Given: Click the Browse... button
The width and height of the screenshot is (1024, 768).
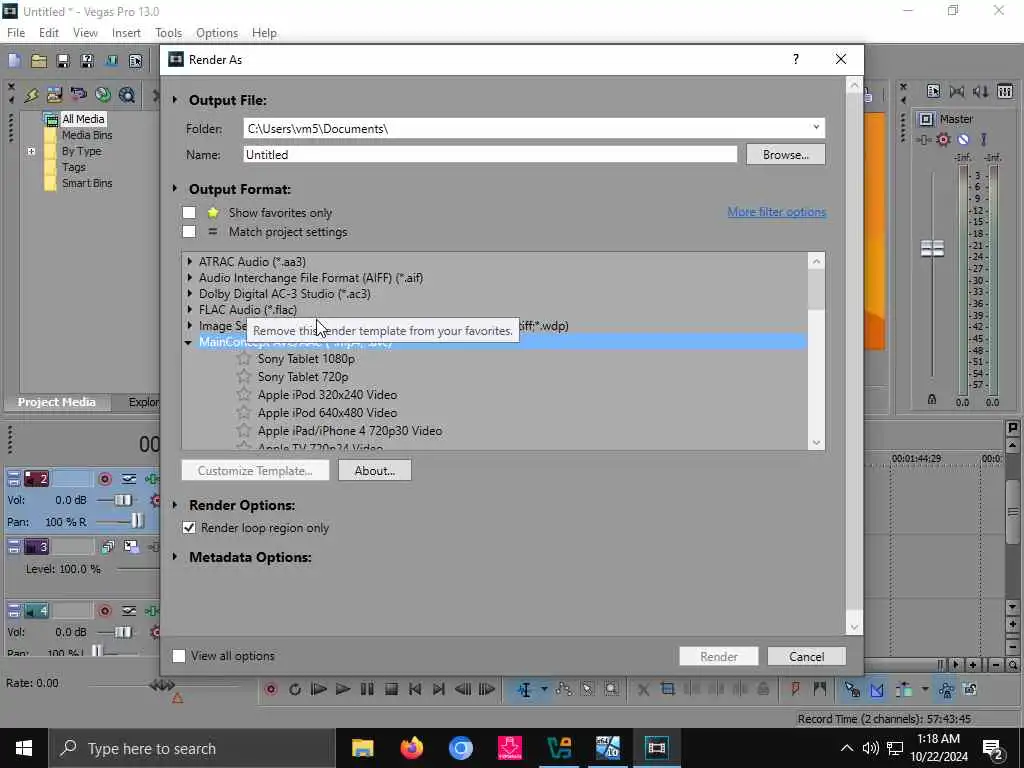Looking at the screenshot, I should tap(786, 155).
